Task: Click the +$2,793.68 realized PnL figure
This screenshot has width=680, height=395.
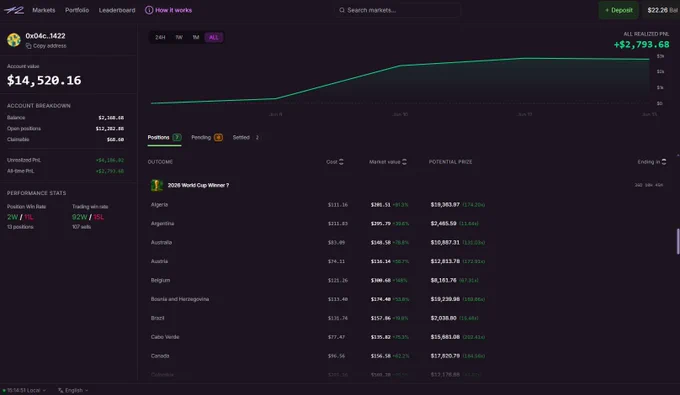Action: coord(641,44)
